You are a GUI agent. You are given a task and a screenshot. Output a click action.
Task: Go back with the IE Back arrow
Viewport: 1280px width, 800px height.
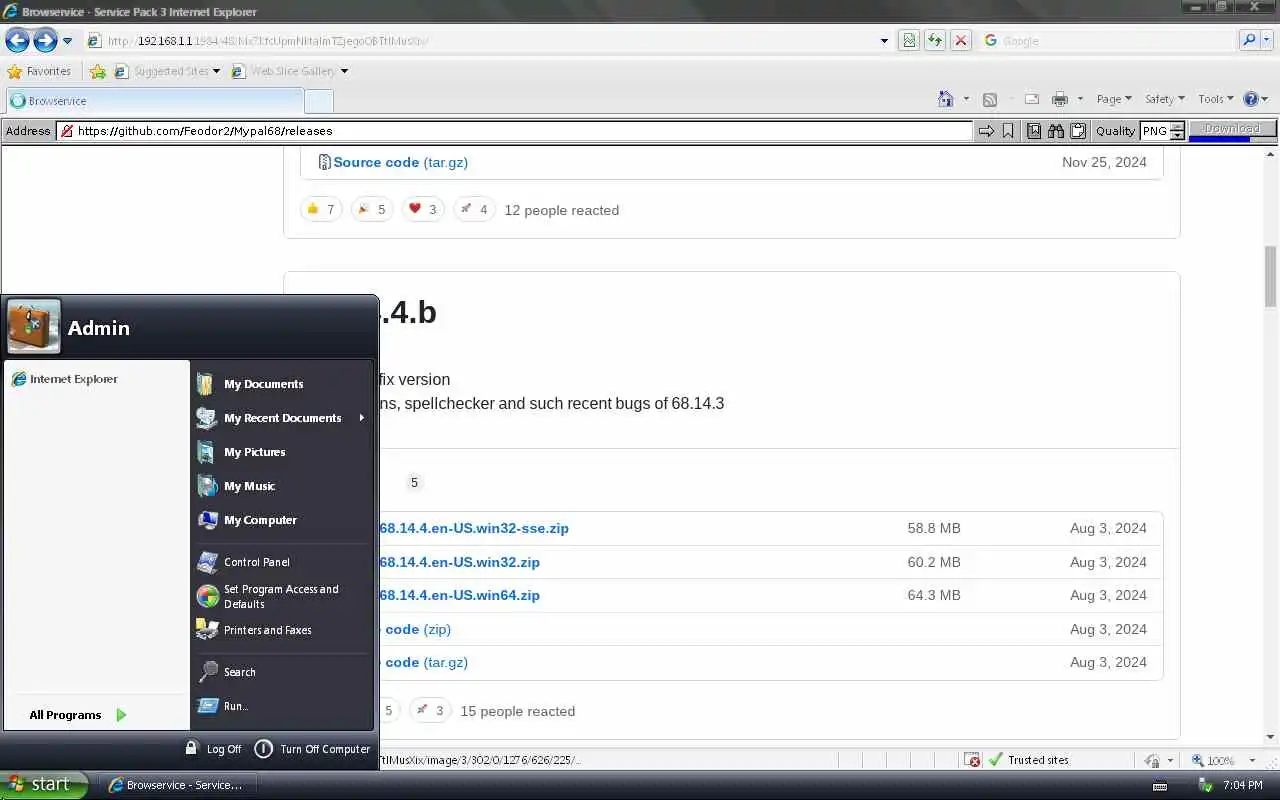[18, 41]
